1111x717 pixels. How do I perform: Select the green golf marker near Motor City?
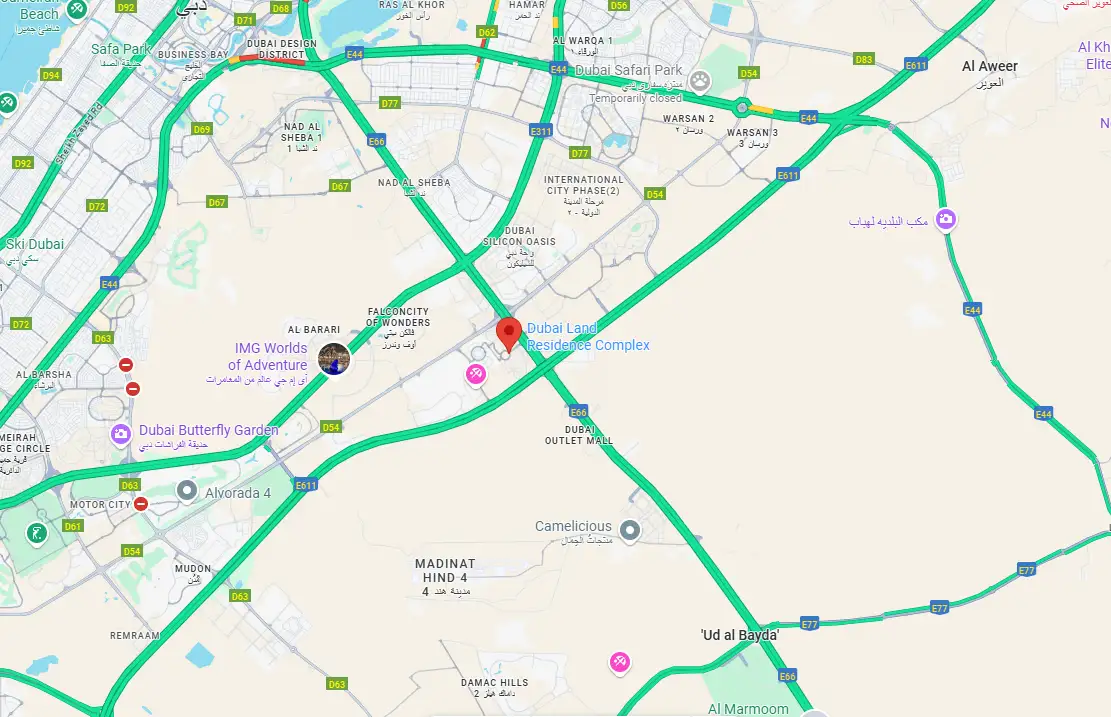point(37,533)
